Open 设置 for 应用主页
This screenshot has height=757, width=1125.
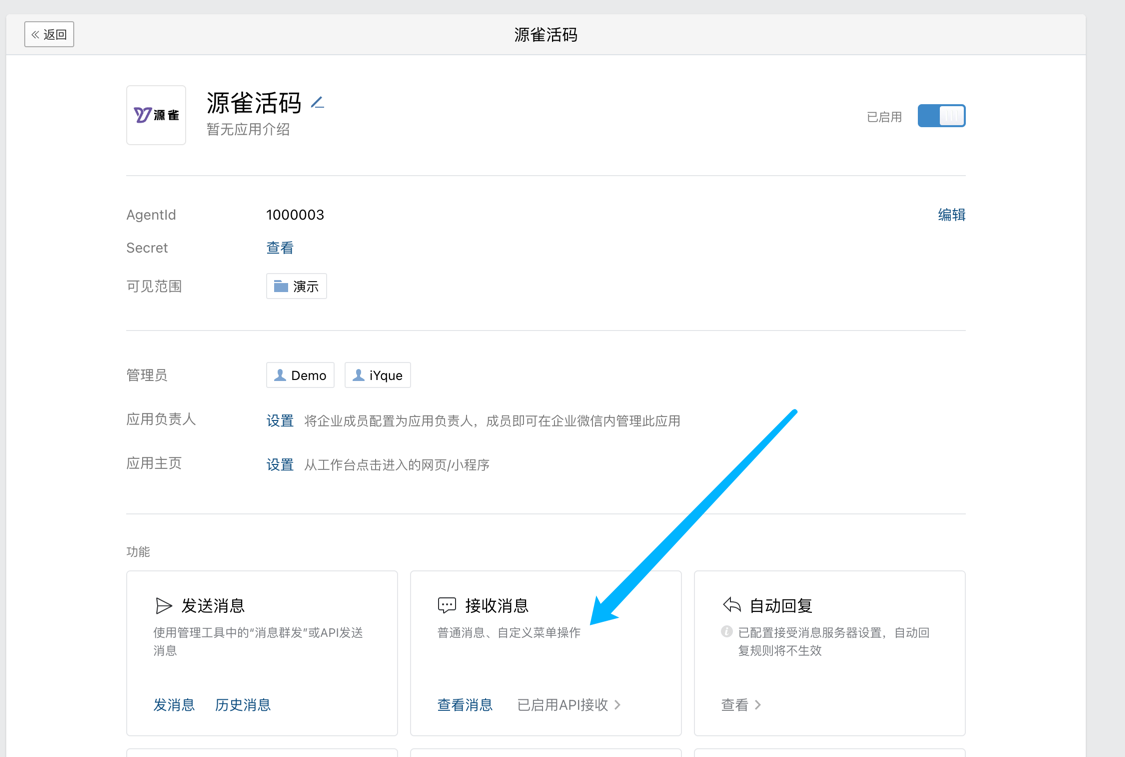pyautogui.click(x=280, y=465)
